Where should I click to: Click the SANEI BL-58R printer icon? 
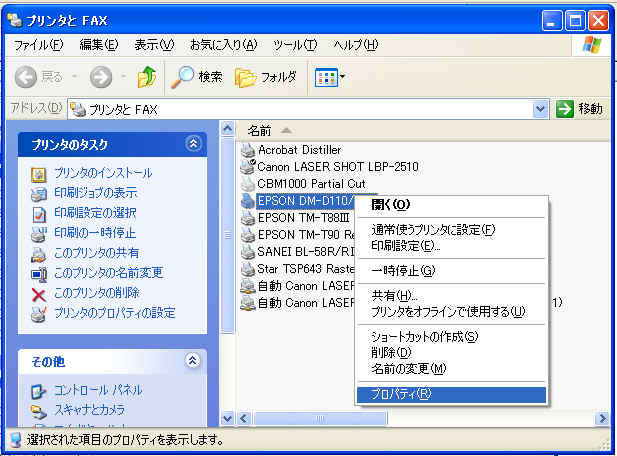tap(248, 252)
